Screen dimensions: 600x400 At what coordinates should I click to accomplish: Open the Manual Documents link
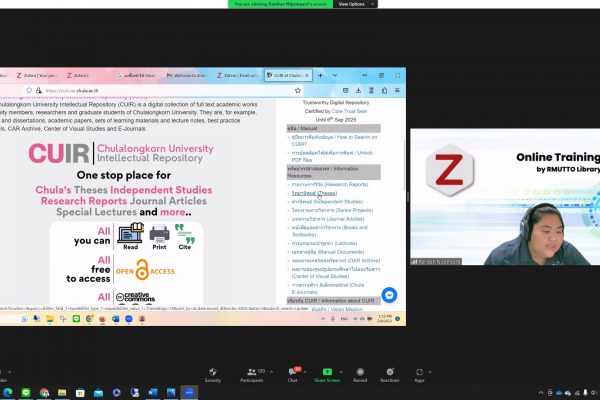[328, 252]
